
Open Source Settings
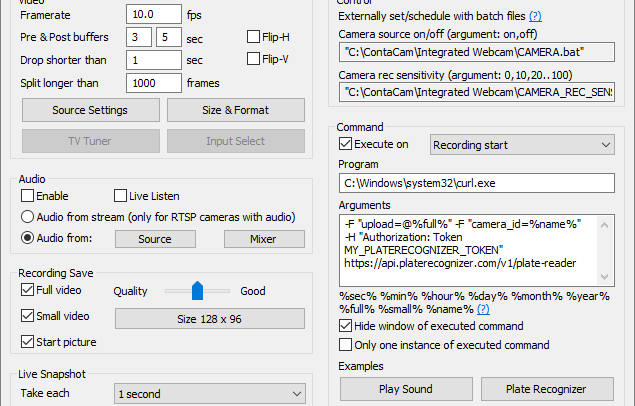(x=91, y=110)
